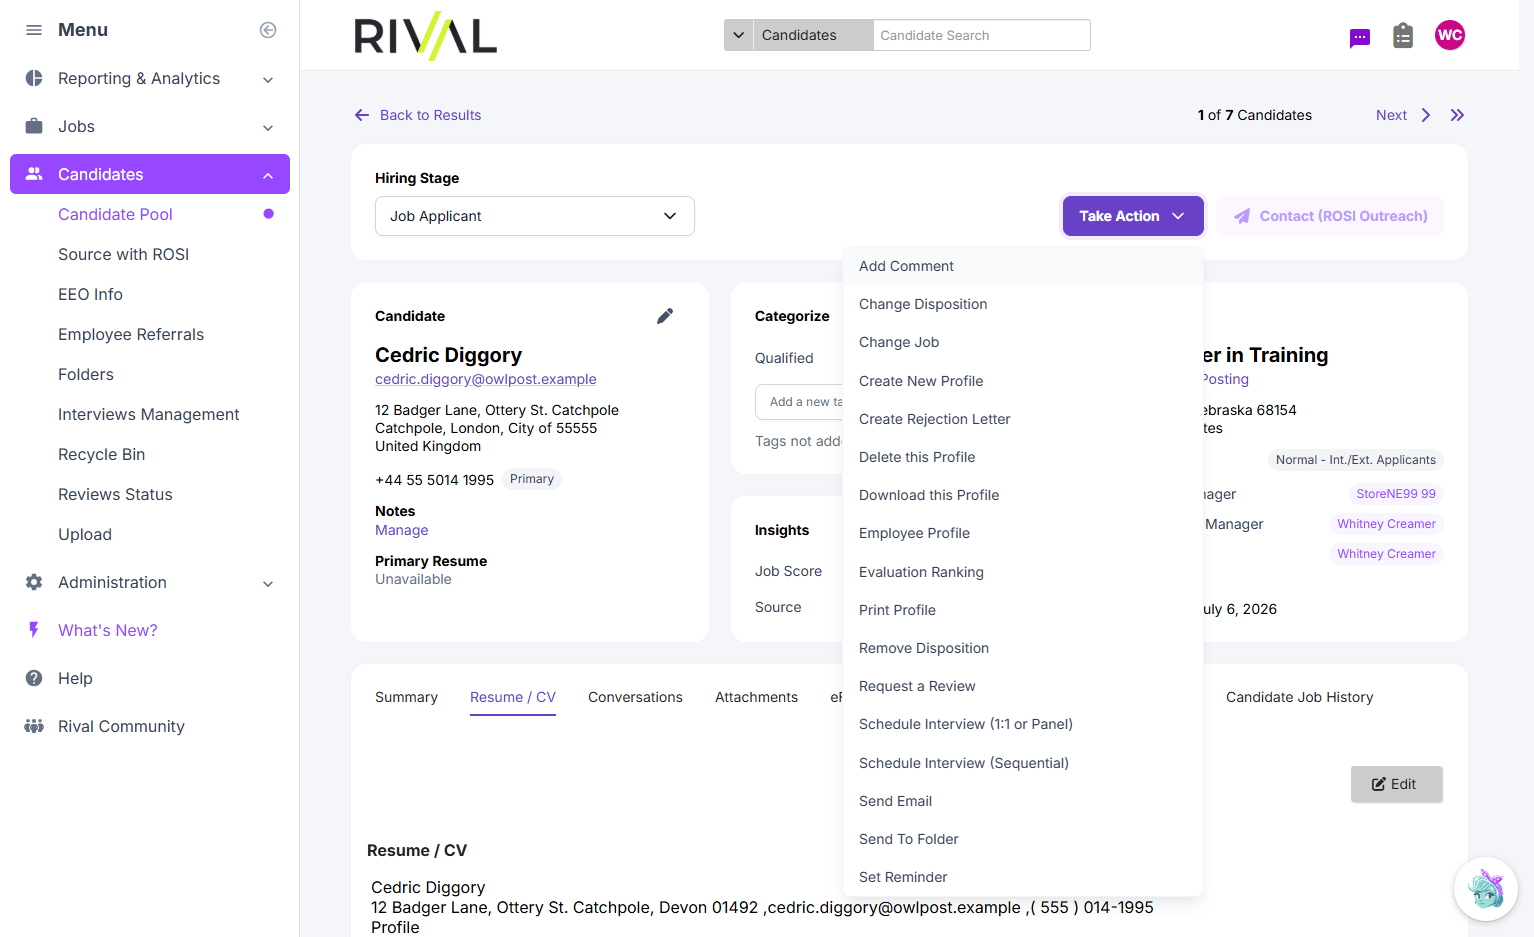Select Schedule Interview (Sequential)
Viewport: 1534px width, 937px height.
1023,763
